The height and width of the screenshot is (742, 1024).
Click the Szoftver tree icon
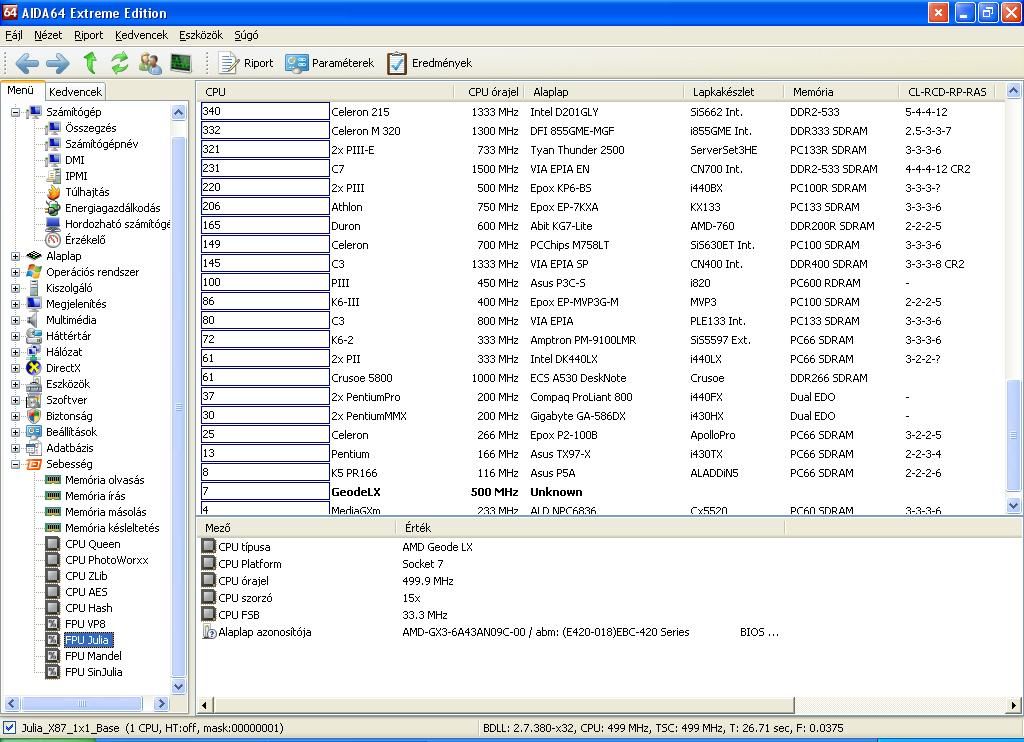[x=34, y=400]
